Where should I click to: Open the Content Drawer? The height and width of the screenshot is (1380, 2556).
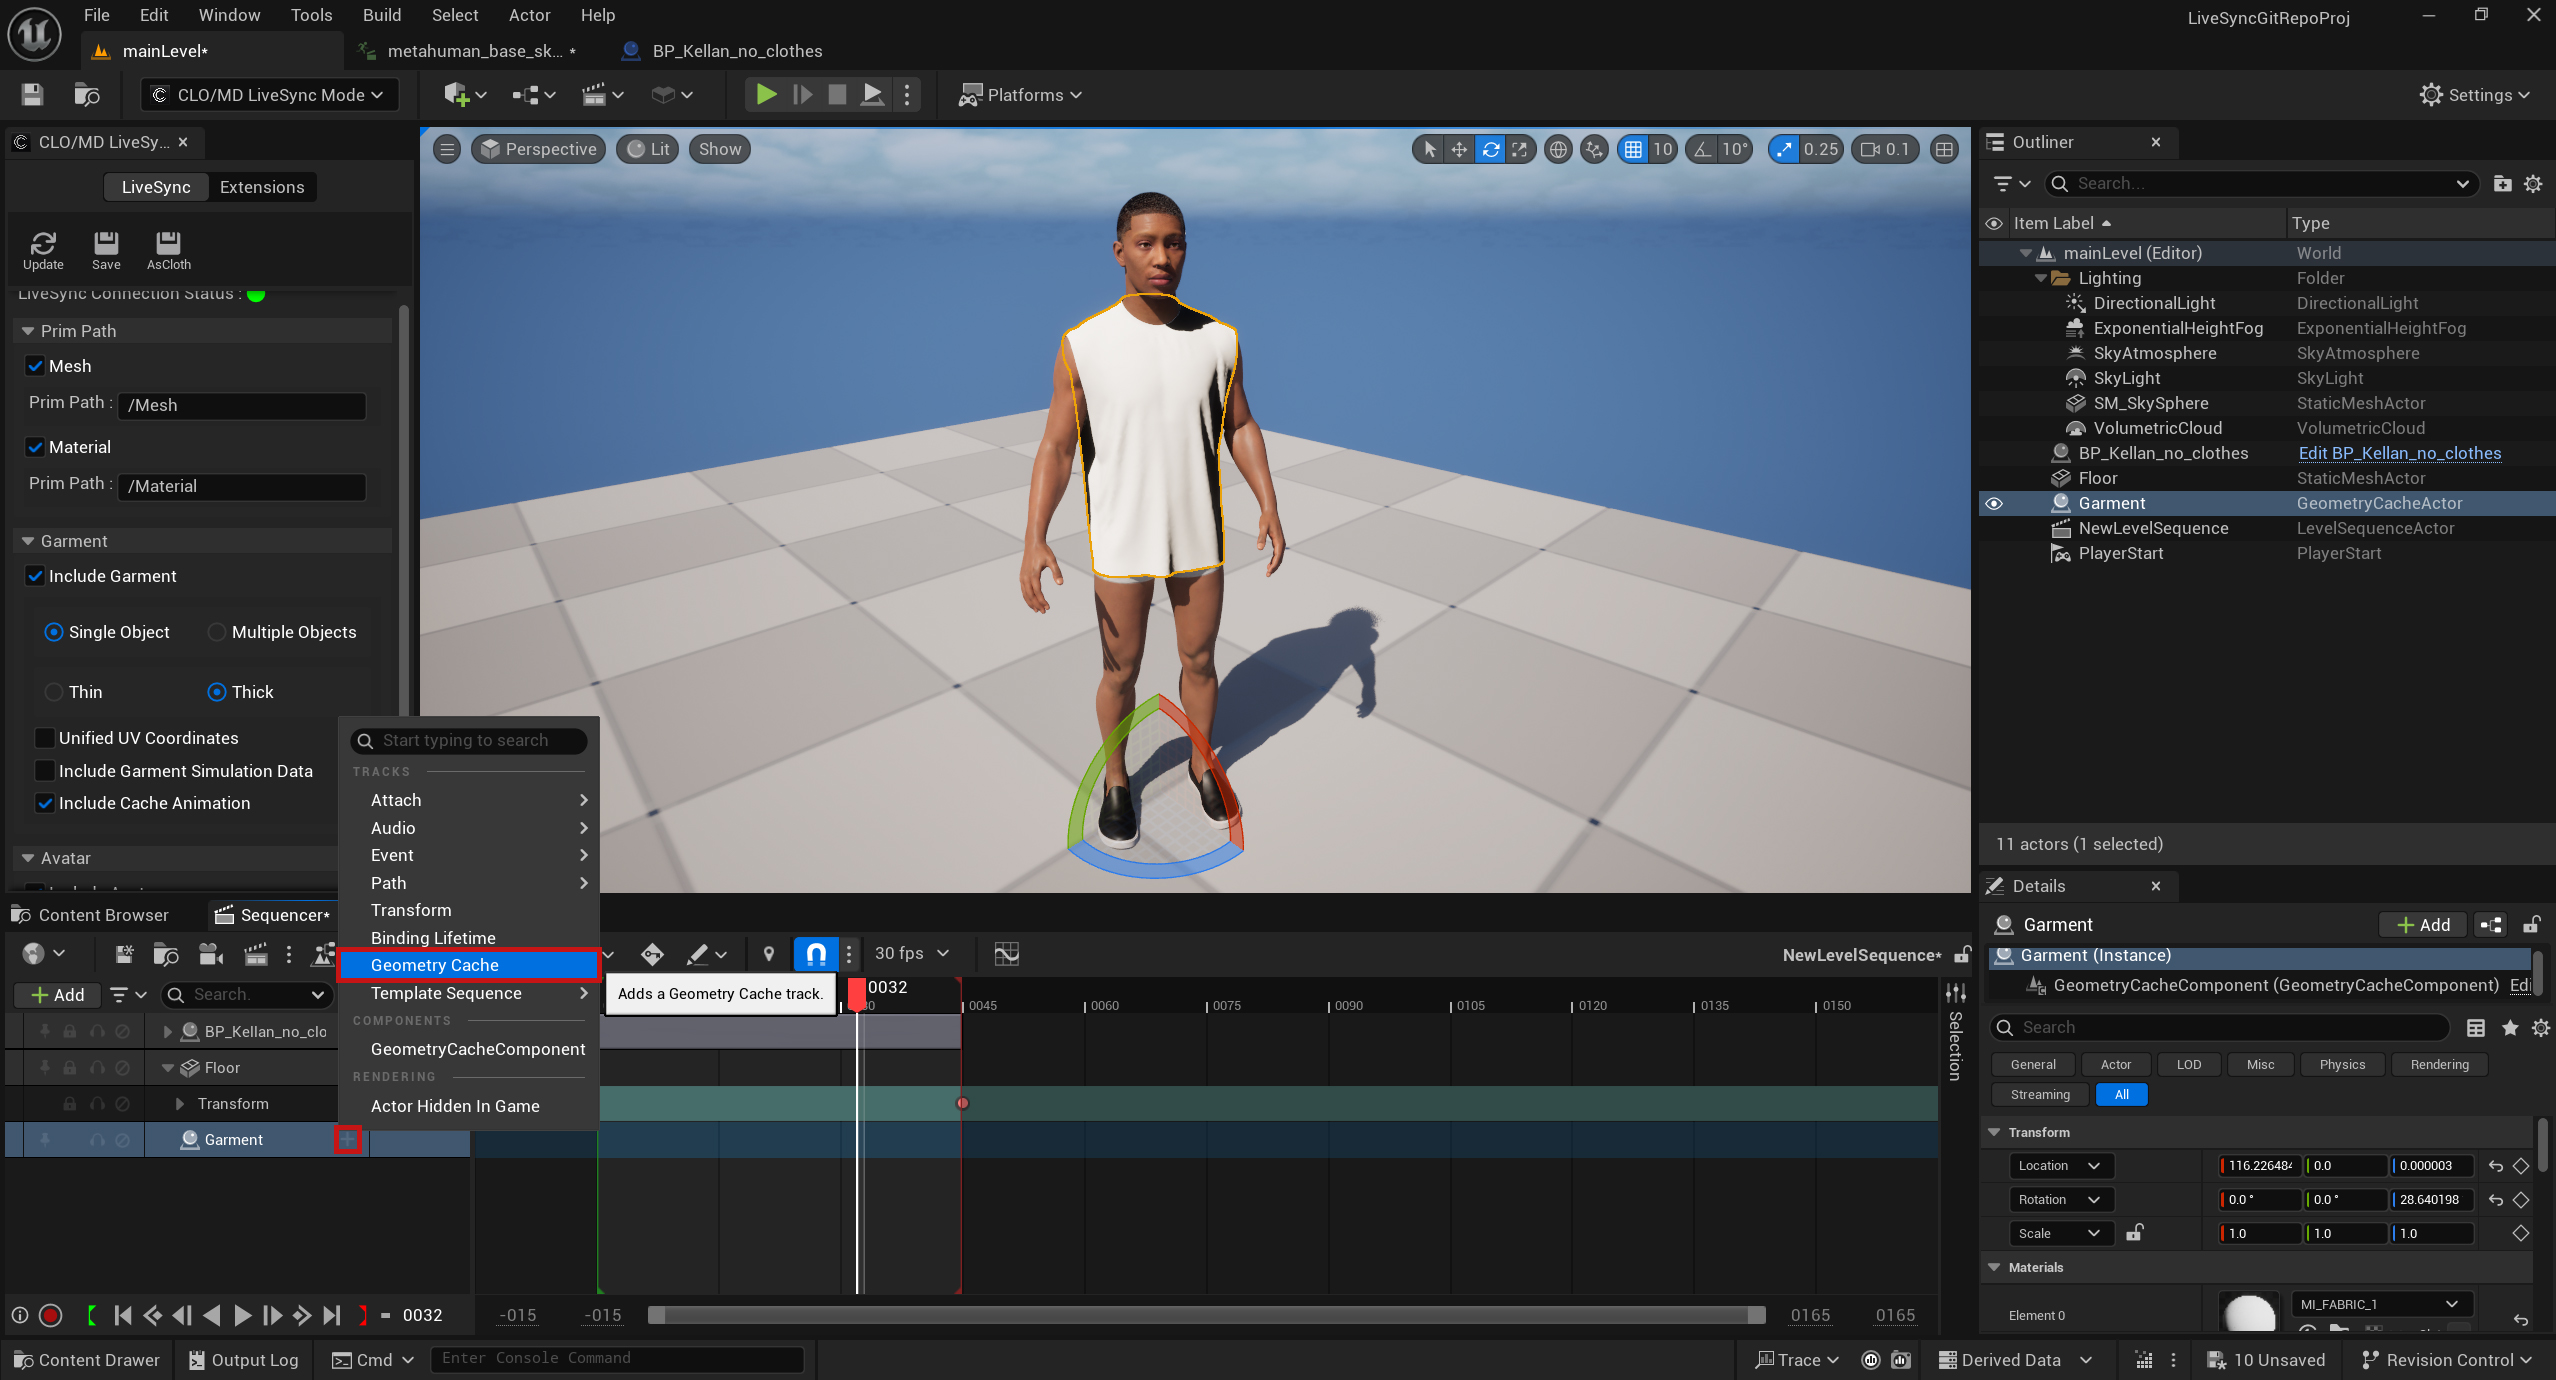pos(87,1360)
